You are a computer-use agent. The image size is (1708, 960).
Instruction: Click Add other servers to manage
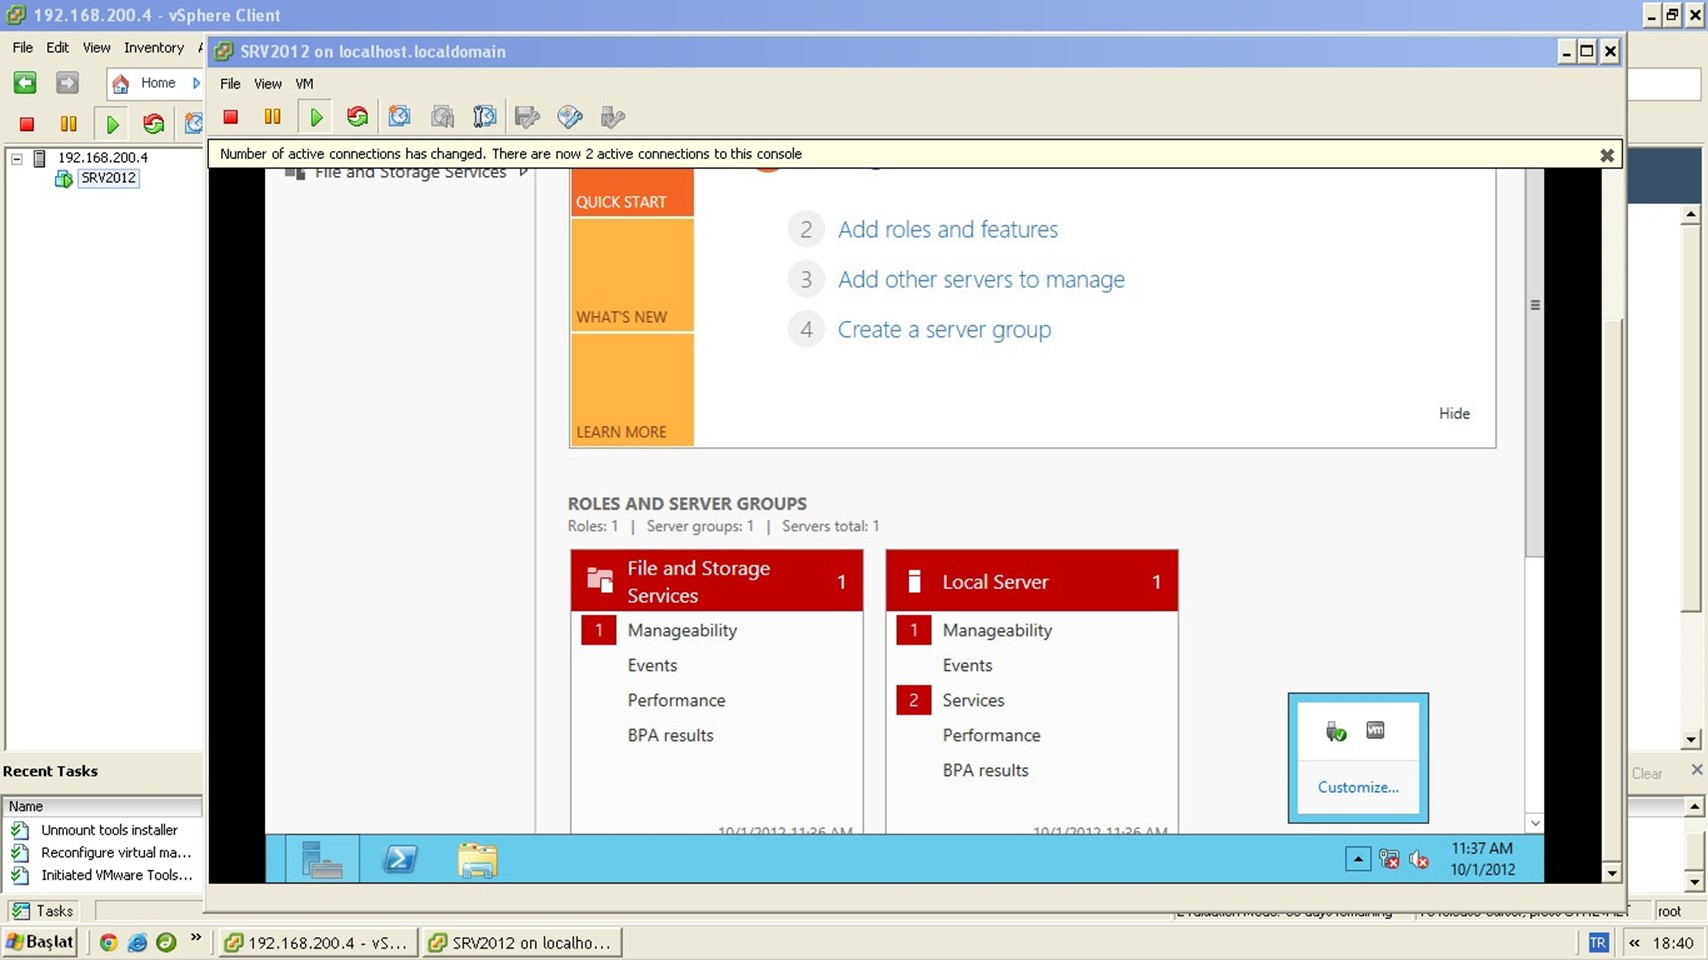981,279
